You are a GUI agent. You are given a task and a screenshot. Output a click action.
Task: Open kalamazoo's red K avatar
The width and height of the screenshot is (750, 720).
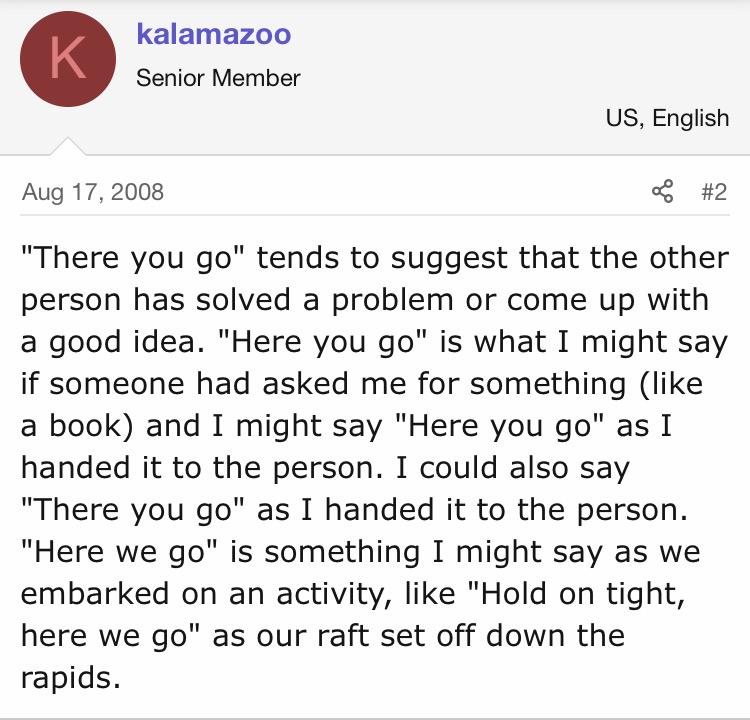pos(68,59)
